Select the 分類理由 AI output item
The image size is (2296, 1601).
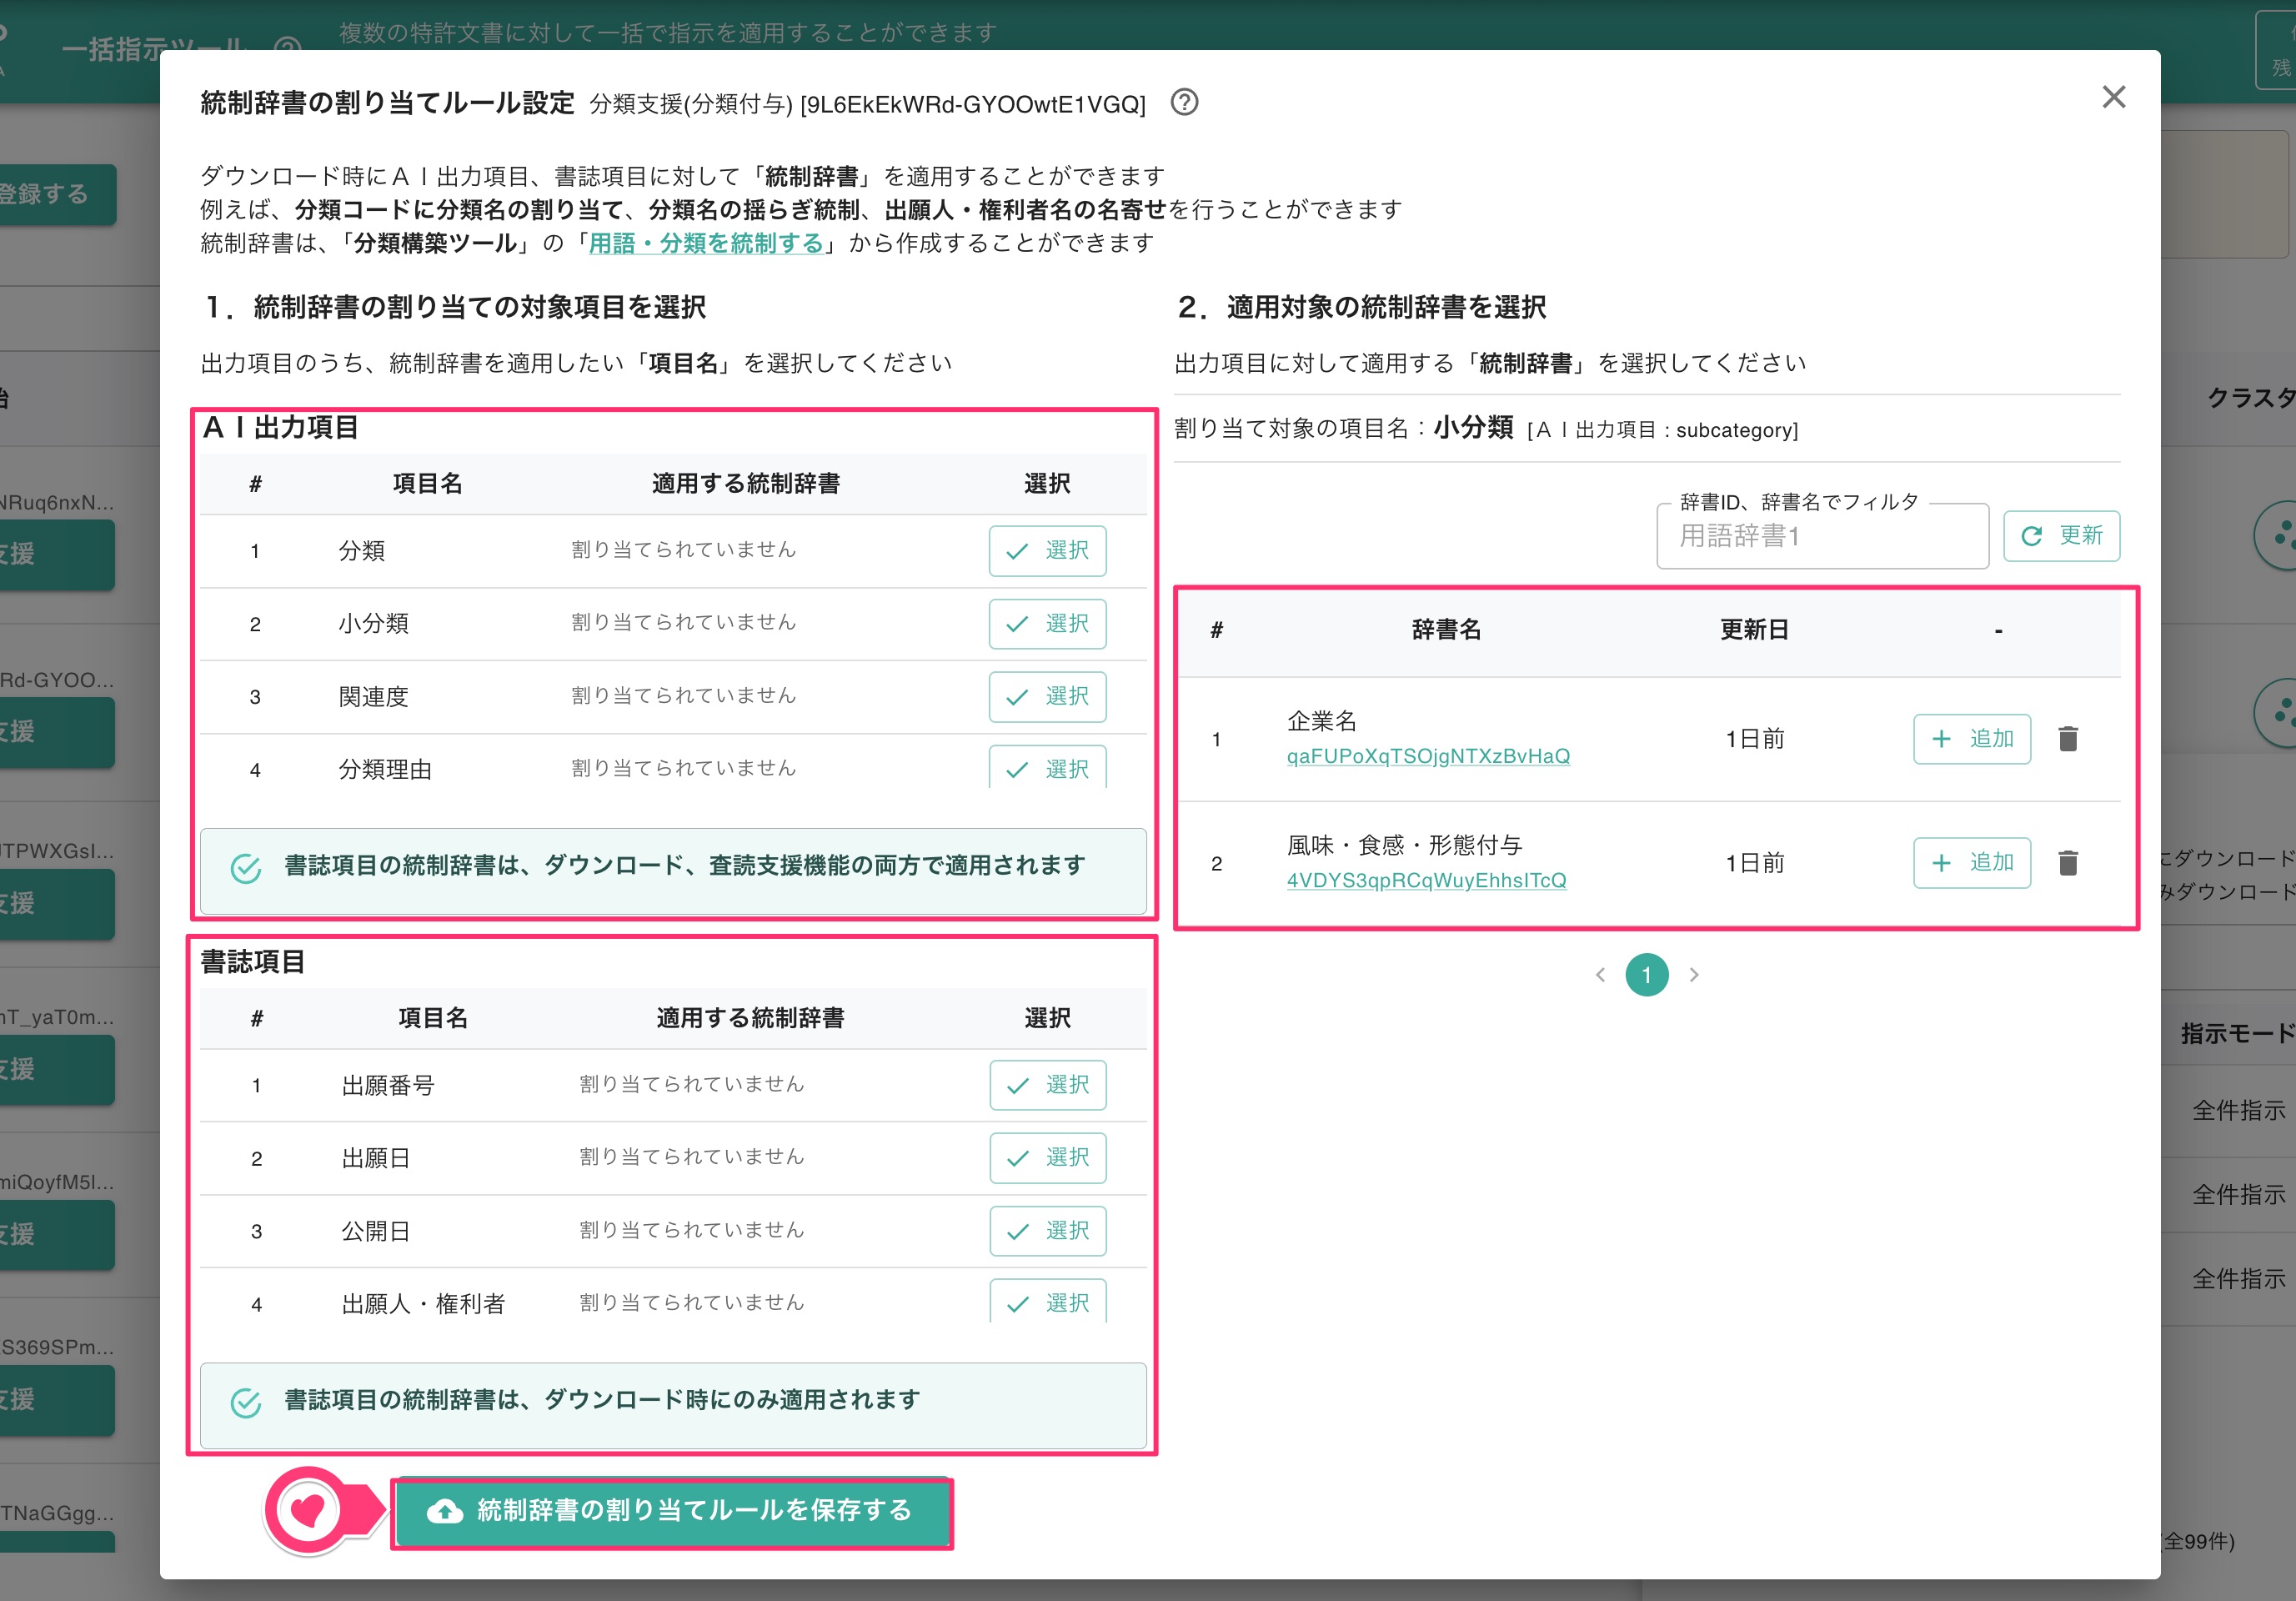(x=1047, y=767)
